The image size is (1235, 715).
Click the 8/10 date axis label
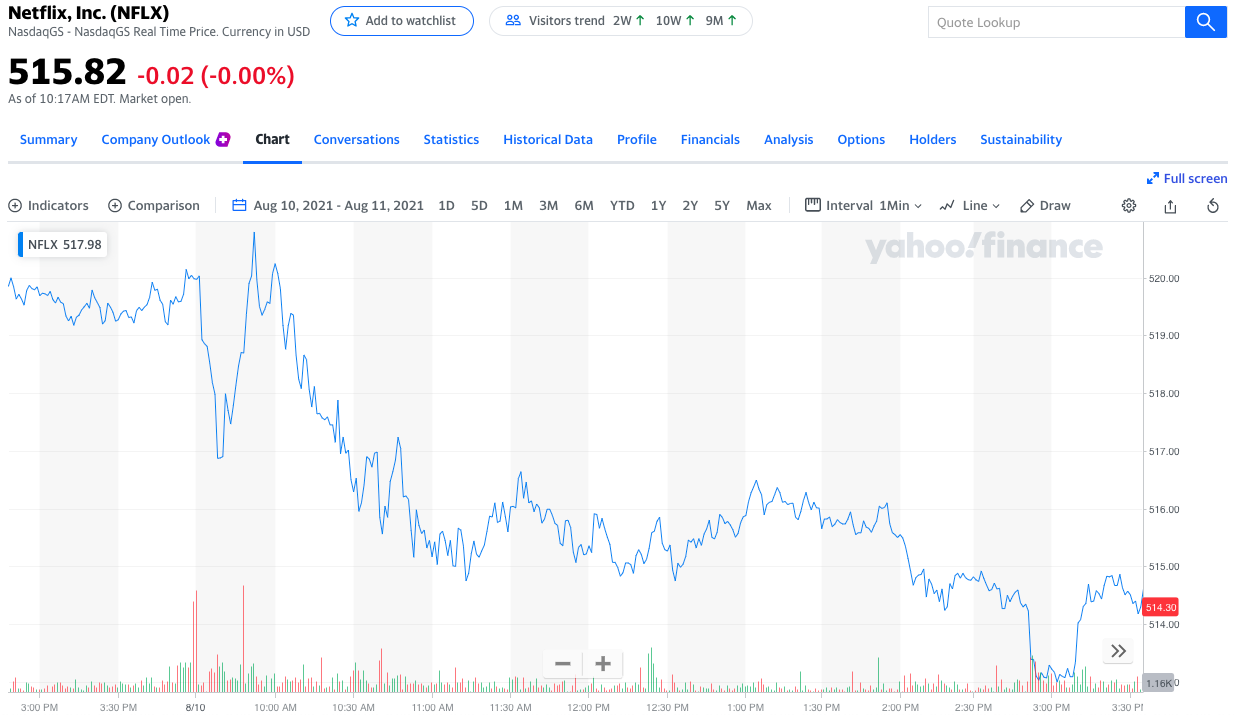(195, 707)
